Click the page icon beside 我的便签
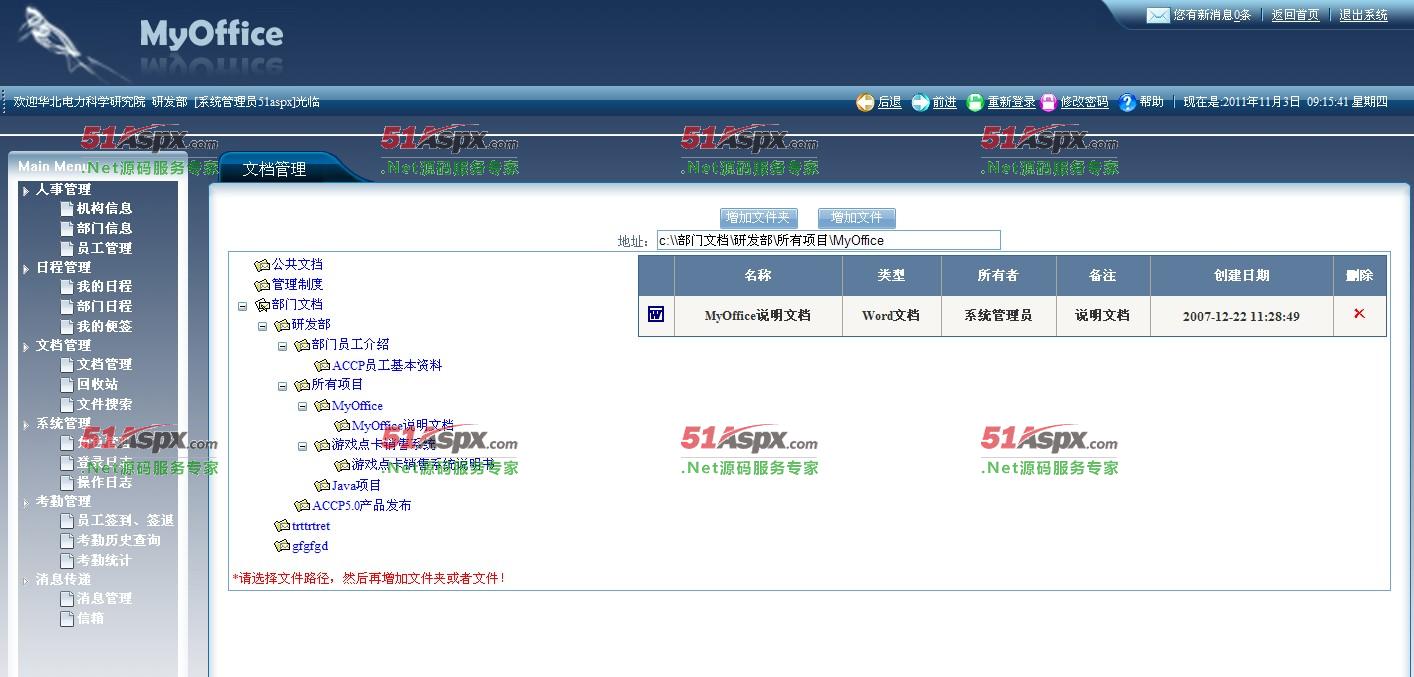Viewport: 1414px width, 677px height. [x=67, y=326]
